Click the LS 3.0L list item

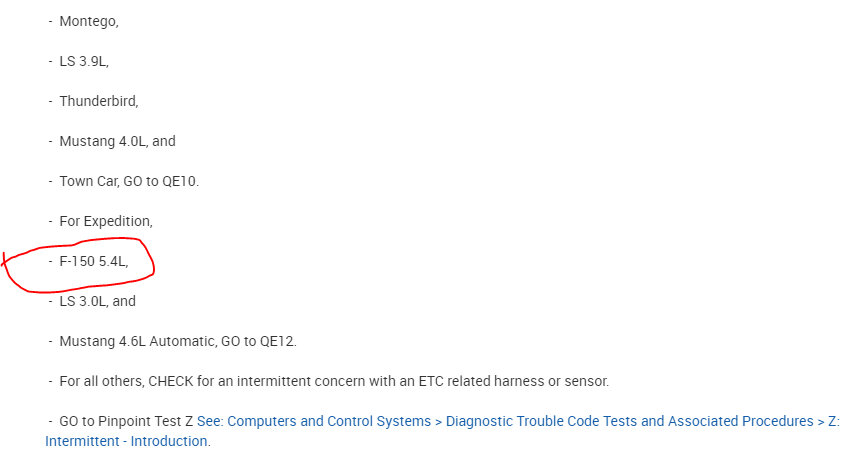click(x=83, y=301)
